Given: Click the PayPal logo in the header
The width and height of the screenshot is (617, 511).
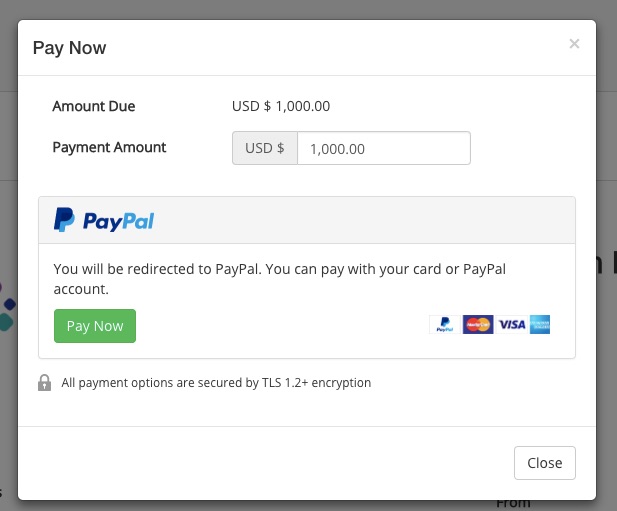Looking at the screenshot, I should (104, 220).
